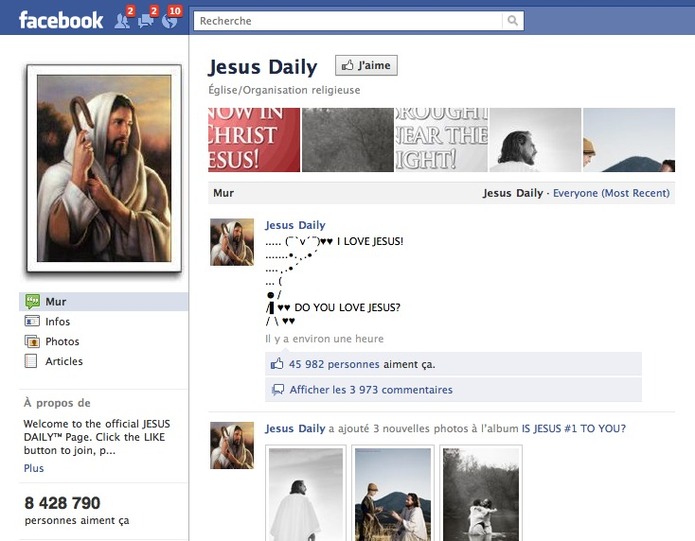The image size is (695, 541).
Task: Click the Photos sidebar icon
Action: (32, 341)
